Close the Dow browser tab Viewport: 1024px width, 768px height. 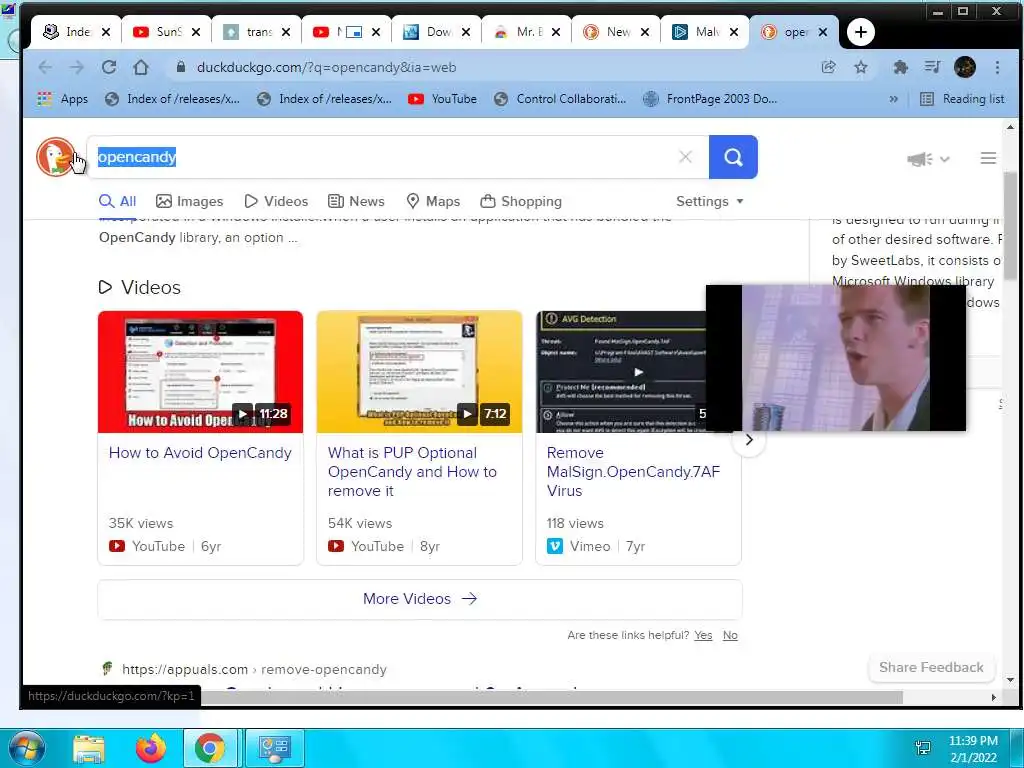[466, 32]
